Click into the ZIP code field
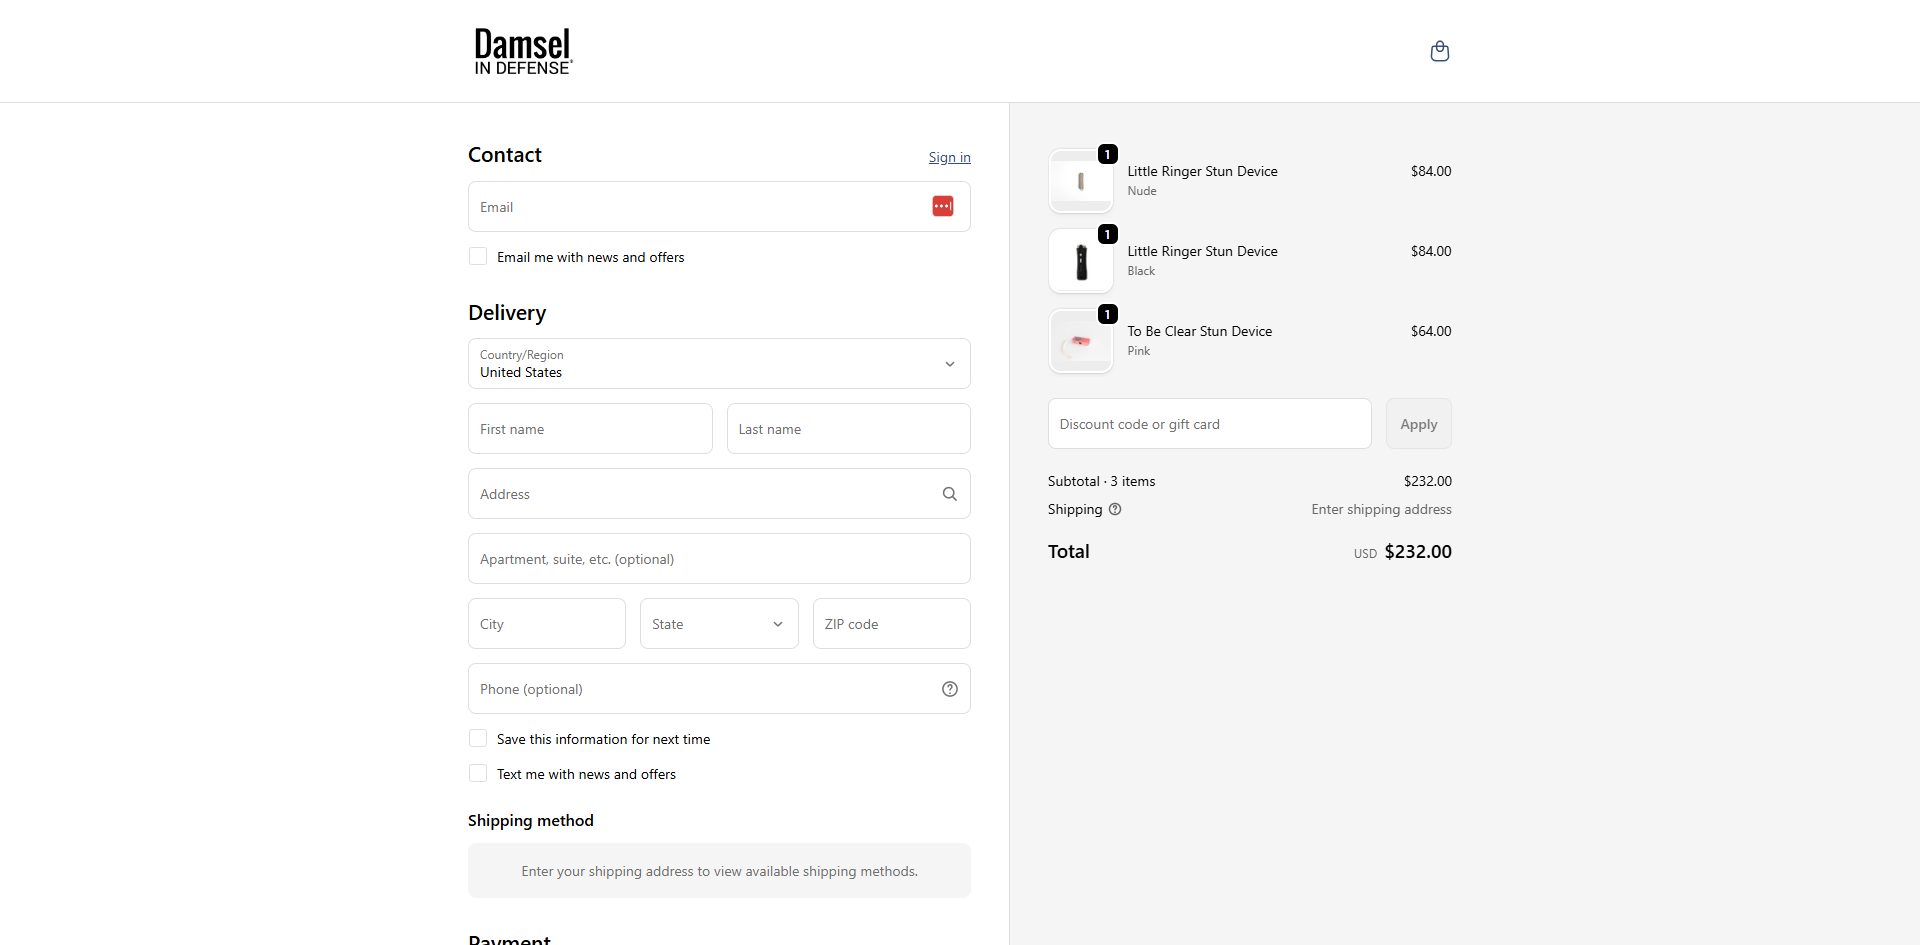 pyautogui.click(x=890, y=624)
